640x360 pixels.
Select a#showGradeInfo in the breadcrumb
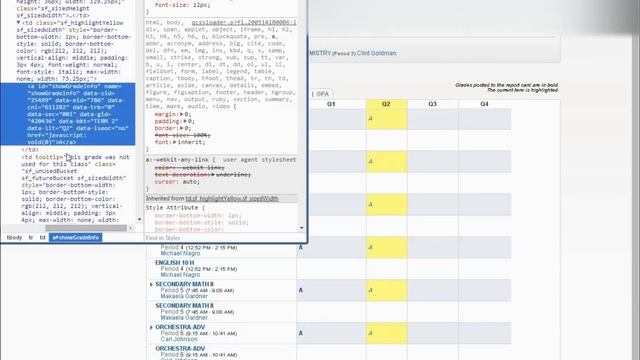[76, 238]
